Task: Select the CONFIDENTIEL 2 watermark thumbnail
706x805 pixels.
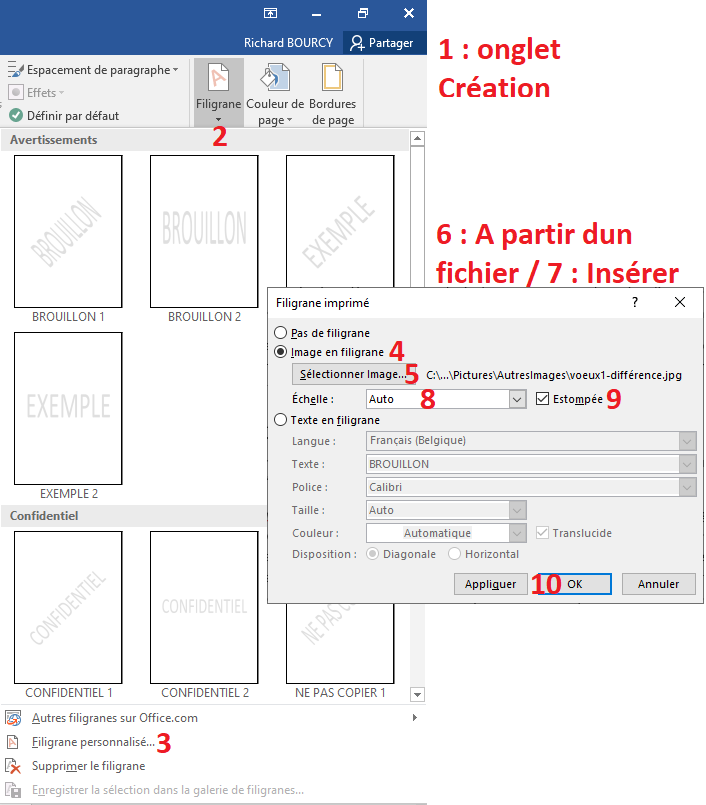Action: coord(204,607)
